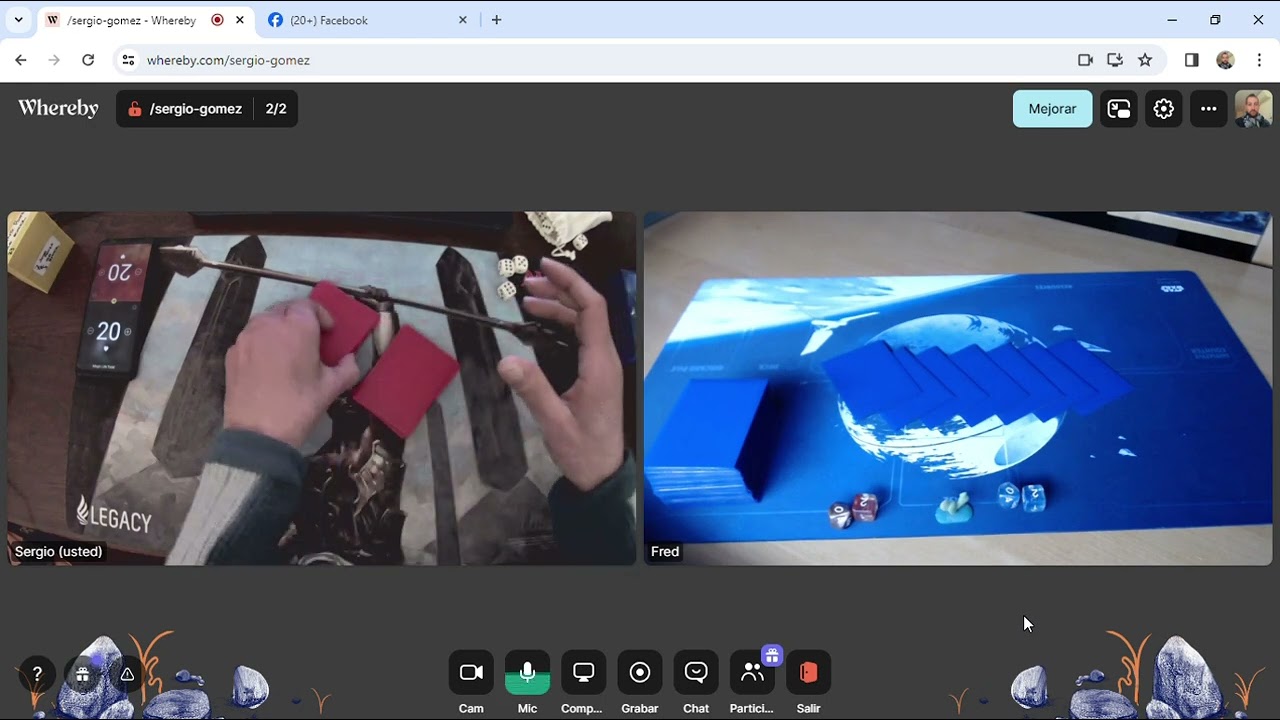This screenshot has width=1280, height=720.
Task: Click install app icon in address bar
Action: (1115, 60)
